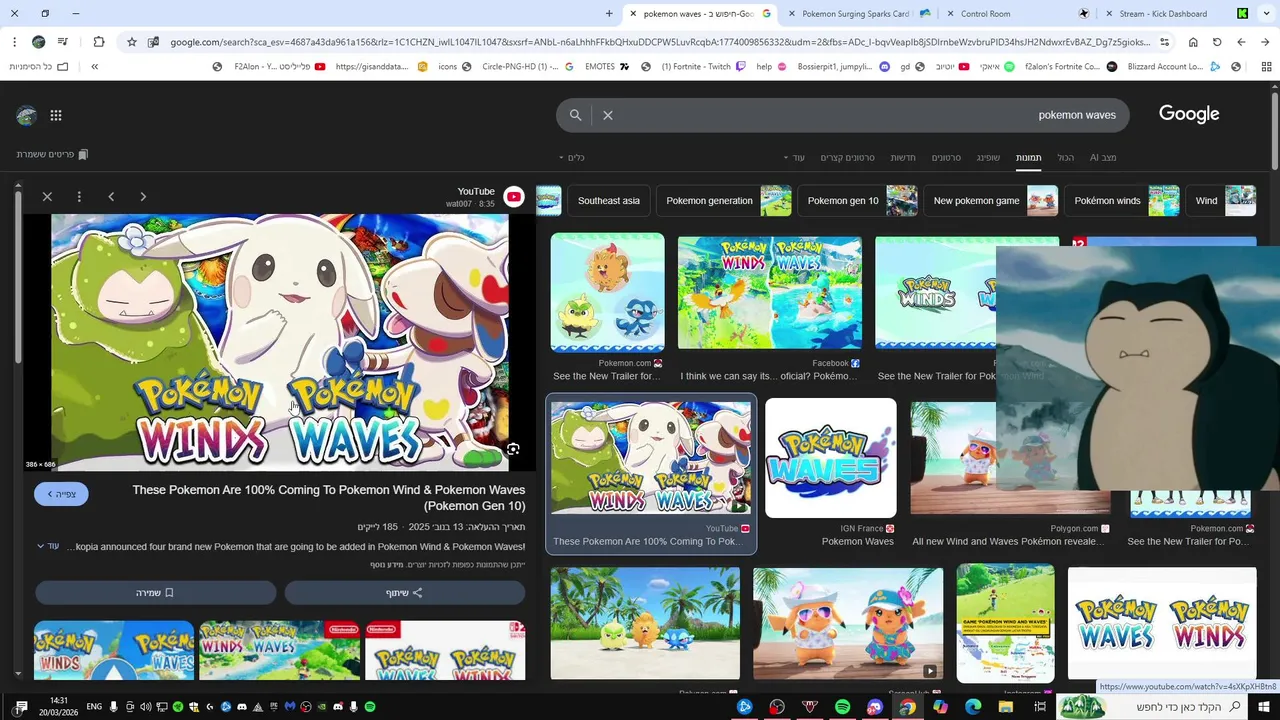Click the צפייה (Visit) button
The width and height of the screenshot is (1280, 720).
61,494
